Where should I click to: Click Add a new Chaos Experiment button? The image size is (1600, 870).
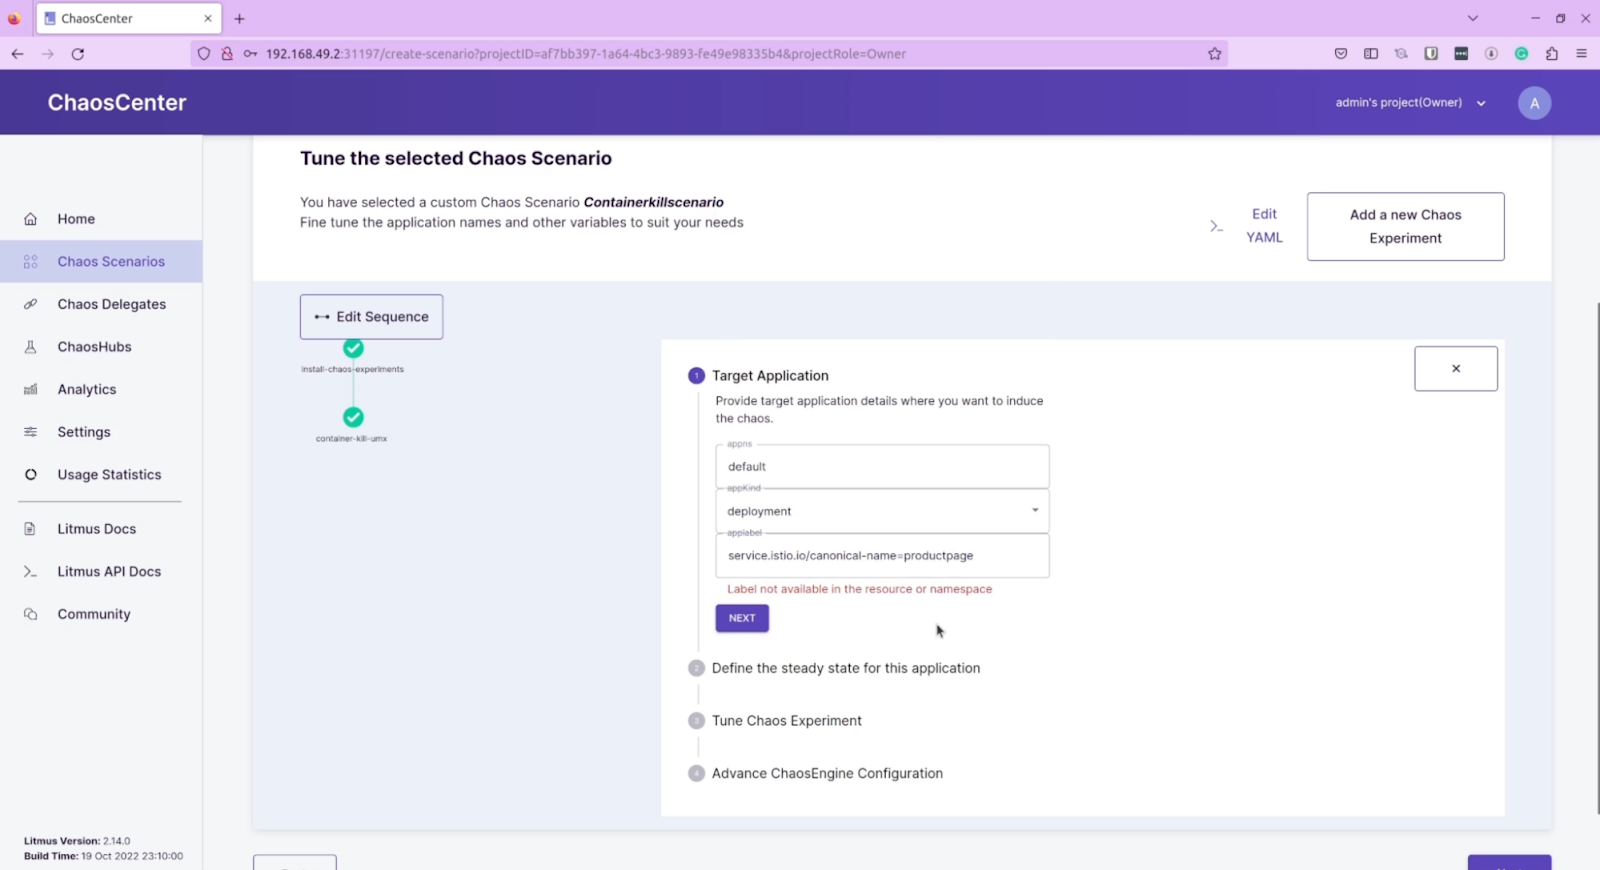1405,227
